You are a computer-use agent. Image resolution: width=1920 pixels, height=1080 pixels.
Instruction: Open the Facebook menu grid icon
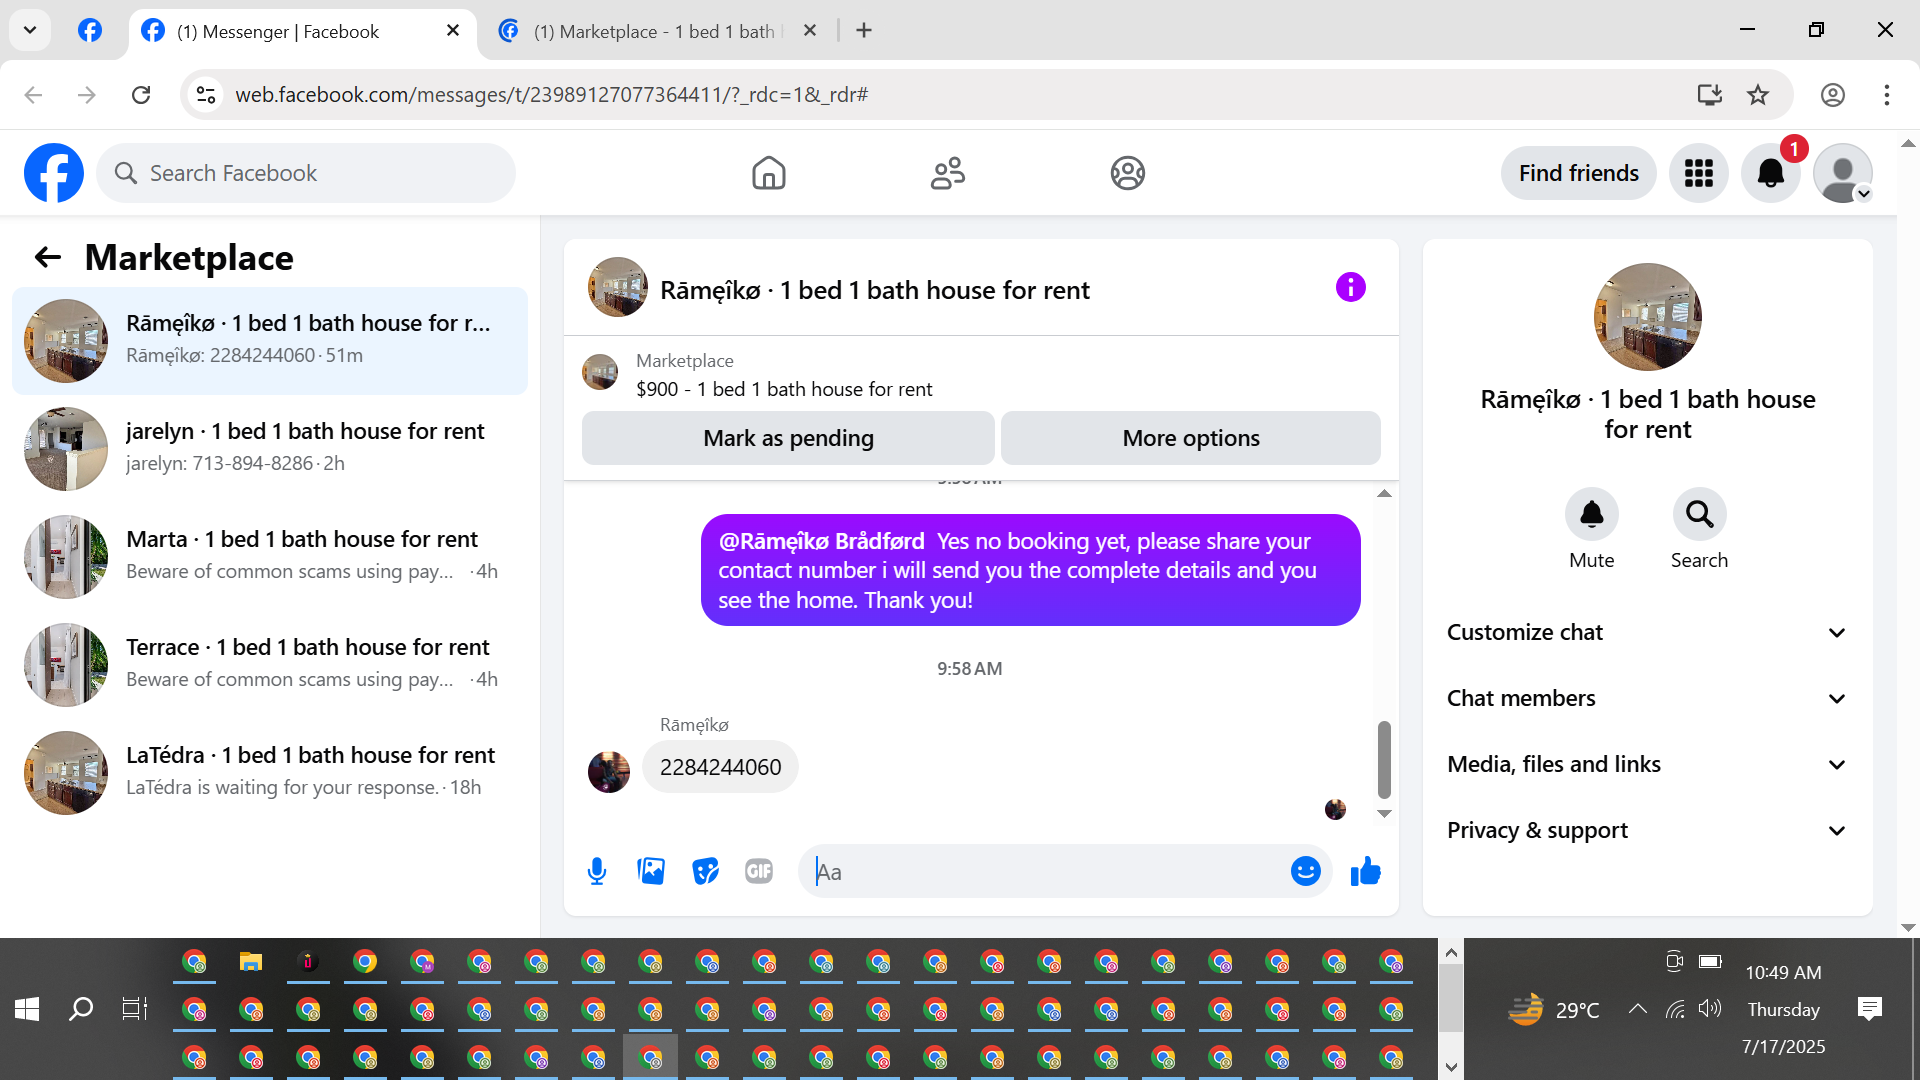(x=1698, y=173)
